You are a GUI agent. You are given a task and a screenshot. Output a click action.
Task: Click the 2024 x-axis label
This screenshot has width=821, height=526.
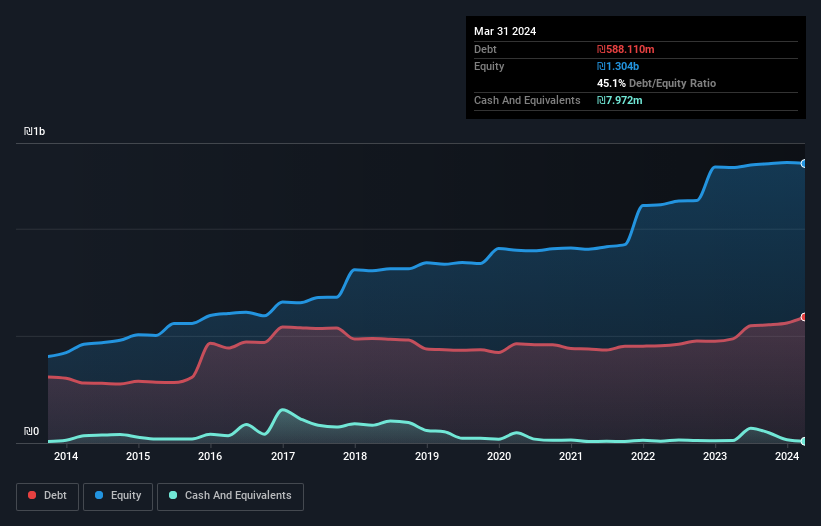coord(787,456)
